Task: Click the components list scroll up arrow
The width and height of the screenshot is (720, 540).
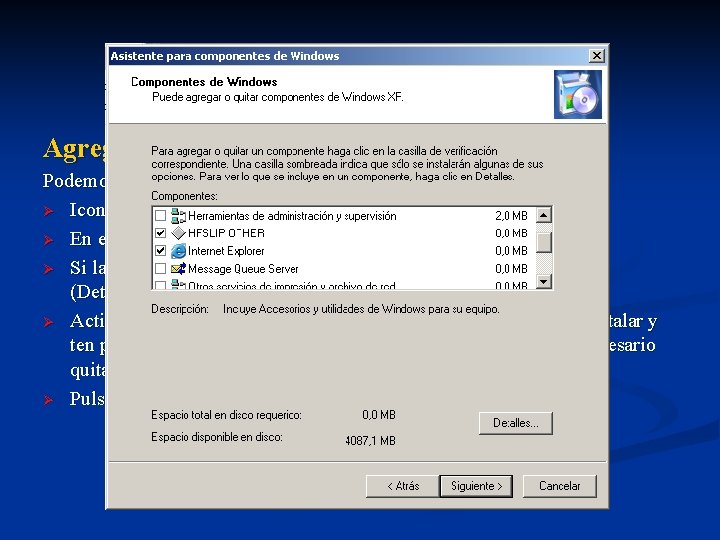Action: coord(544,215)
